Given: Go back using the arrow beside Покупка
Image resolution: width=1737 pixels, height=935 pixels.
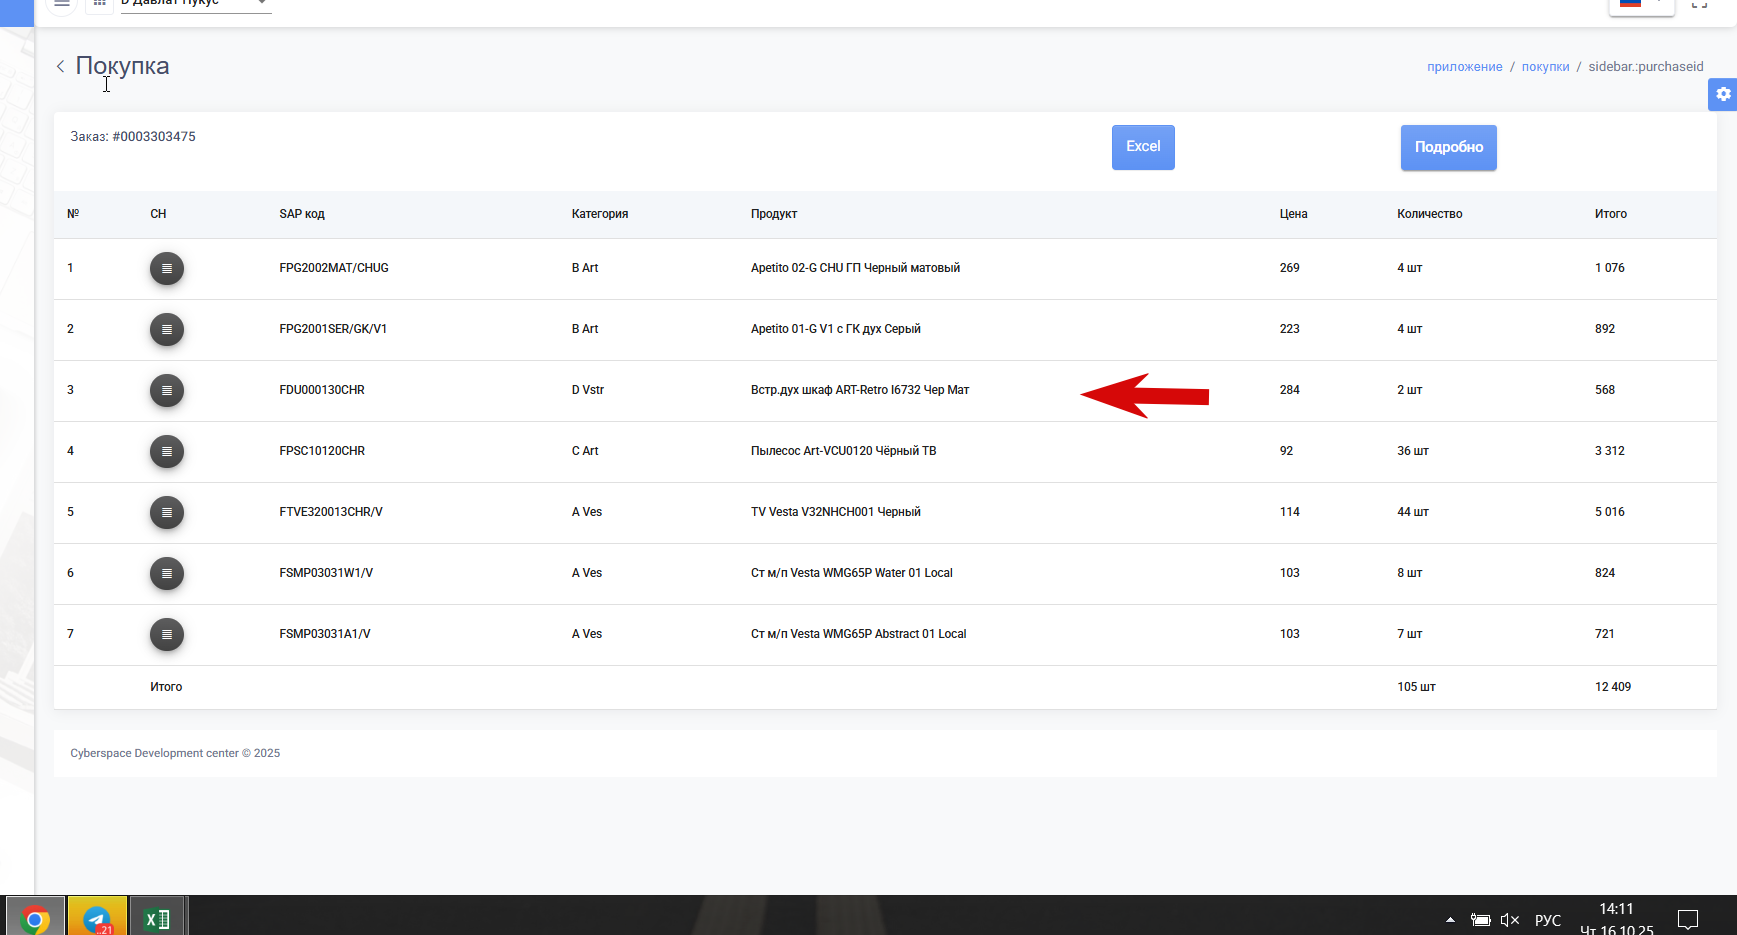Looking at the screenshot, I should (60, 66).
